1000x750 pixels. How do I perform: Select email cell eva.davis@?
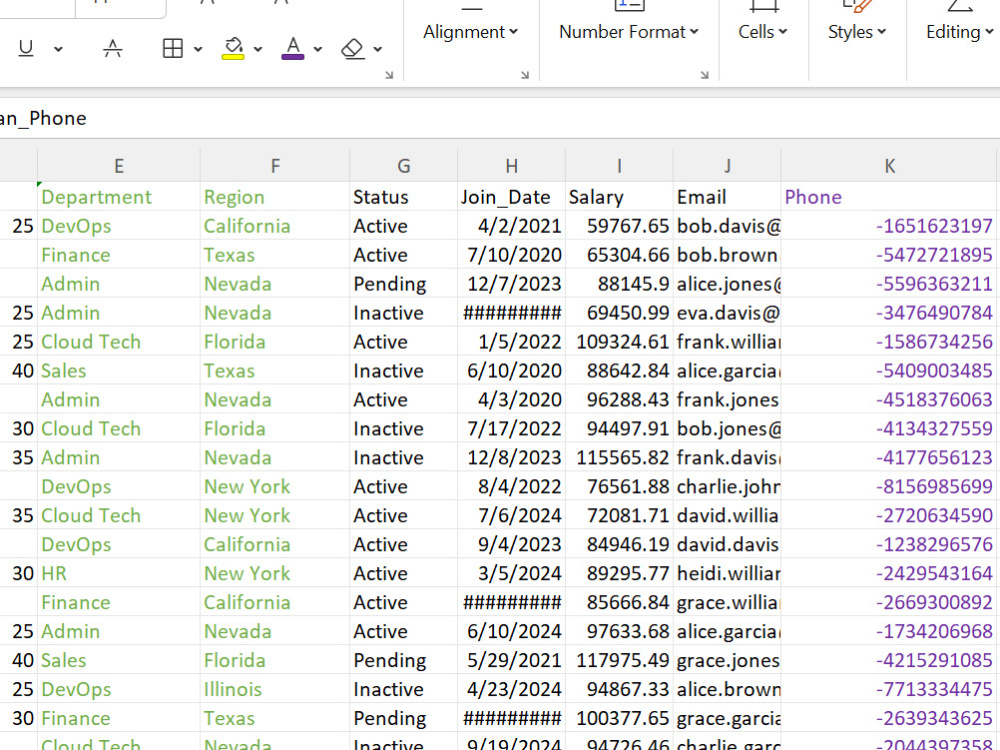click(727, 313)
